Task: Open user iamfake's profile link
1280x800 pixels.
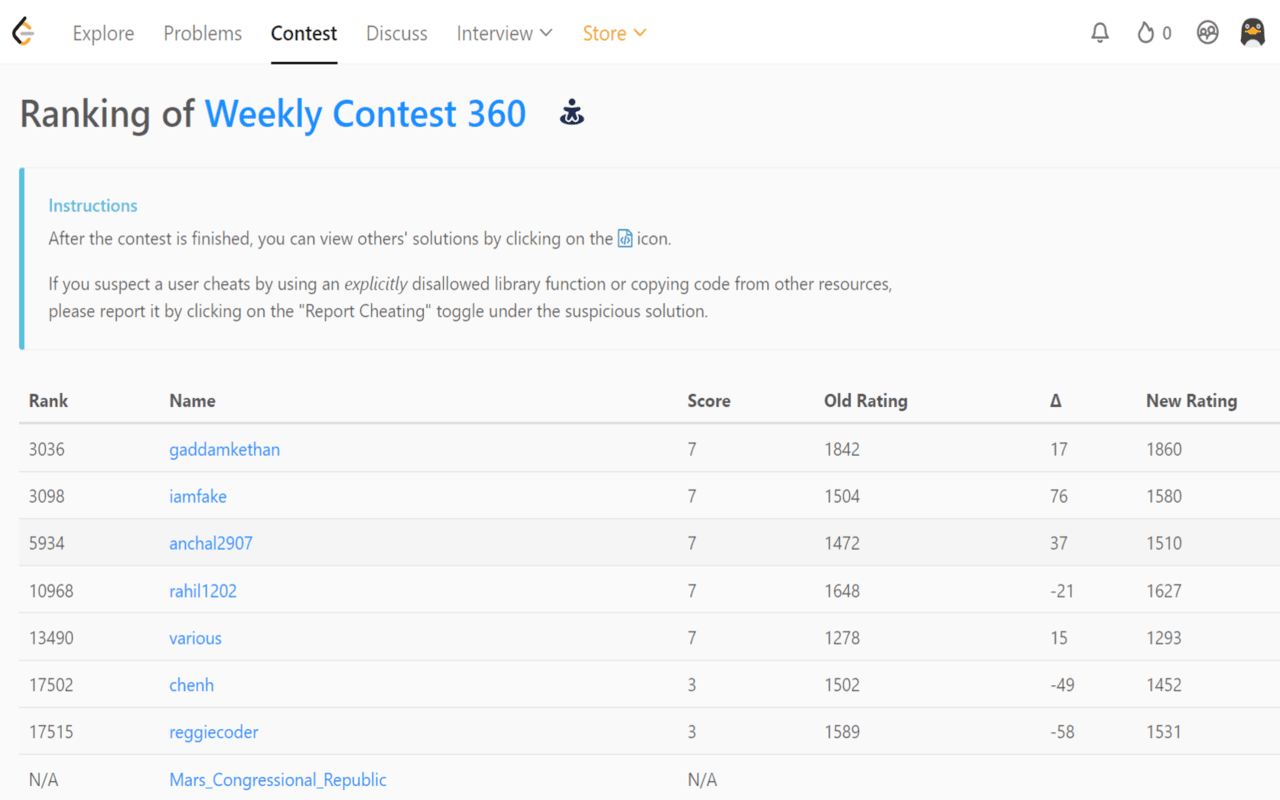Action: [198, 496]
